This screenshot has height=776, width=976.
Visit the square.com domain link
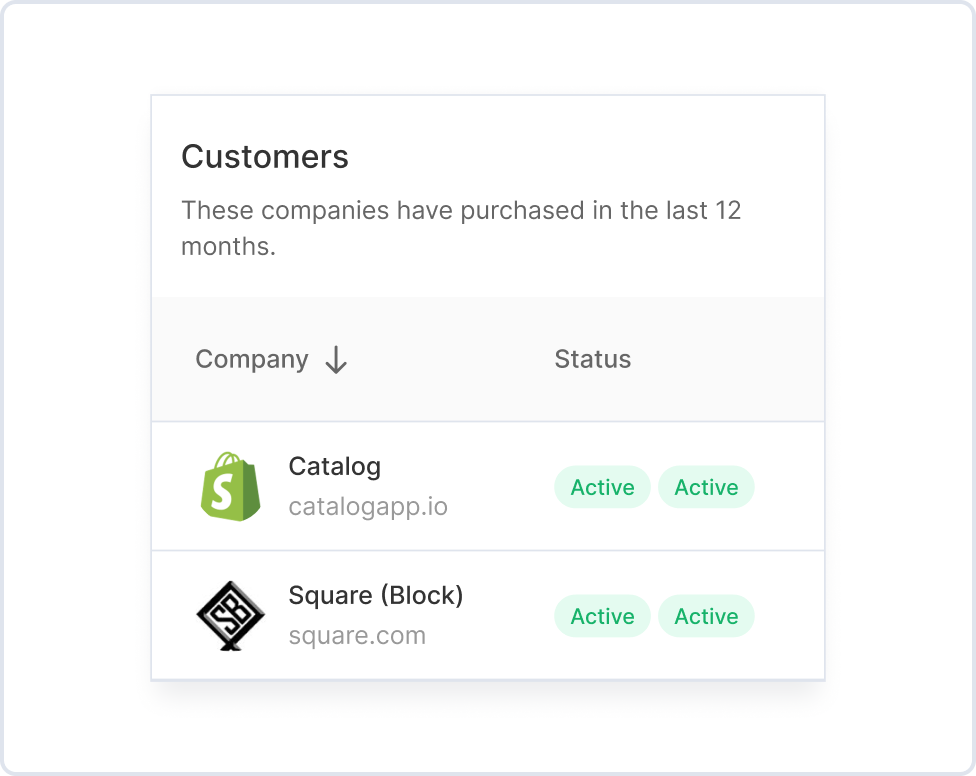click(357, 636)
